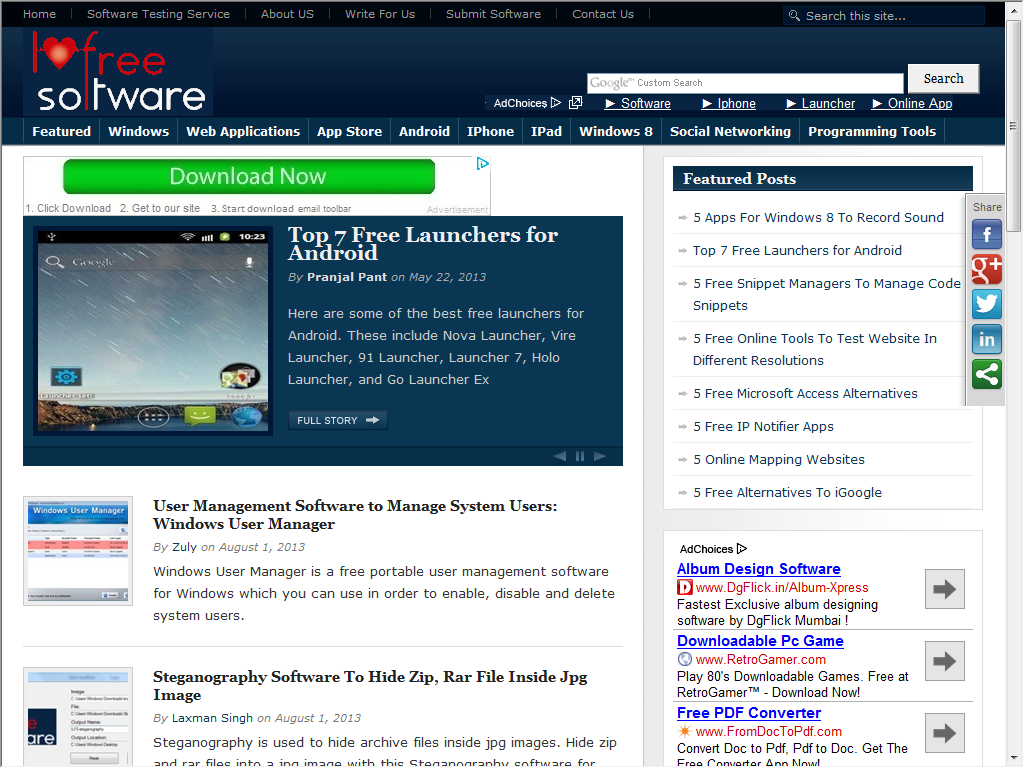Click the Online App ad link
Image resolution: width=1024 pixels, height=768 pixels.
912,103
